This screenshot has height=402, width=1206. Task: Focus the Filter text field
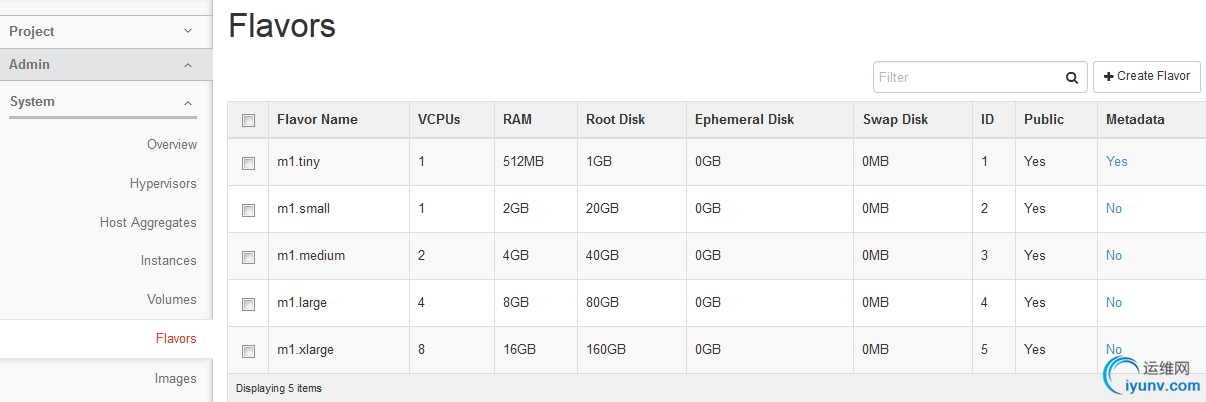pos(965,77)
